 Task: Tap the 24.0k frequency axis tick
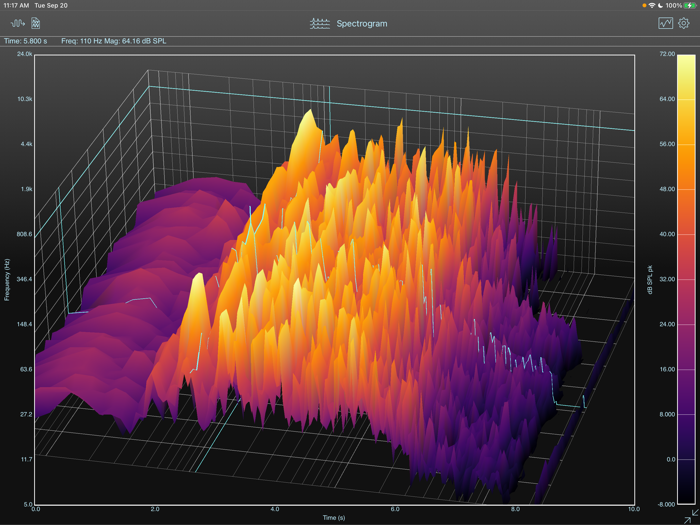pos(24,54)
